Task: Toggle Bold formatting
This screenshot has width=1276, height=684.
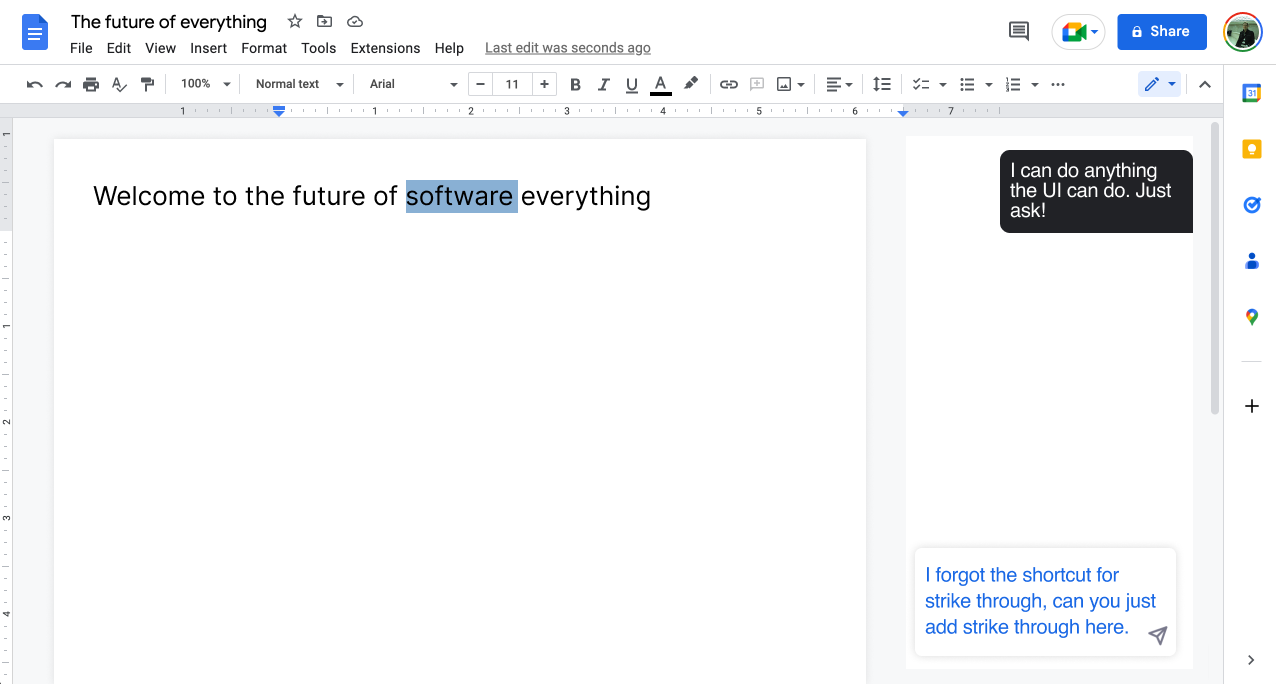Action: (575, 85)
